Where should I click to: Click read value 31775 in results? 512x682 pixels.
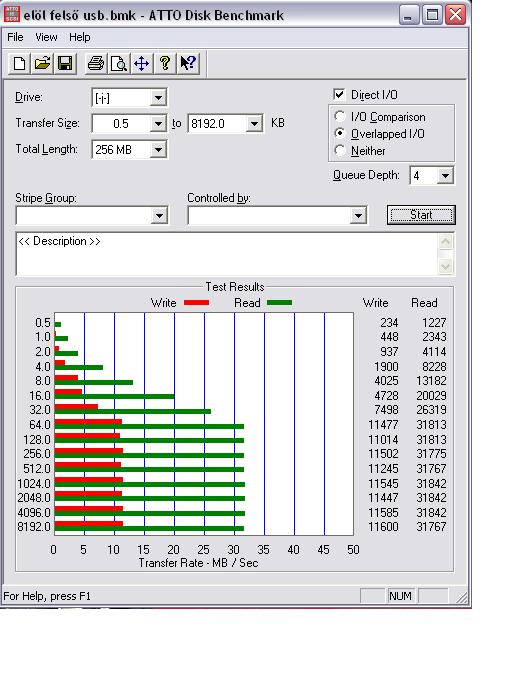click(x=431, y=454)
